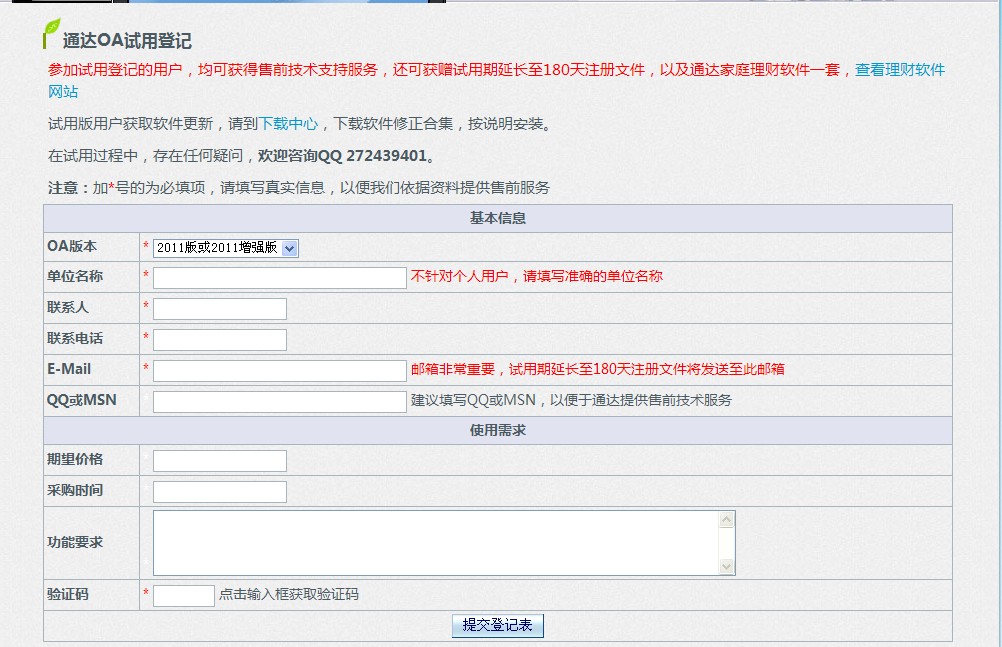Select the E-Mail input field
This screenshot has width=1002, height=647.
pyautogui.click(x=280, y=370)
